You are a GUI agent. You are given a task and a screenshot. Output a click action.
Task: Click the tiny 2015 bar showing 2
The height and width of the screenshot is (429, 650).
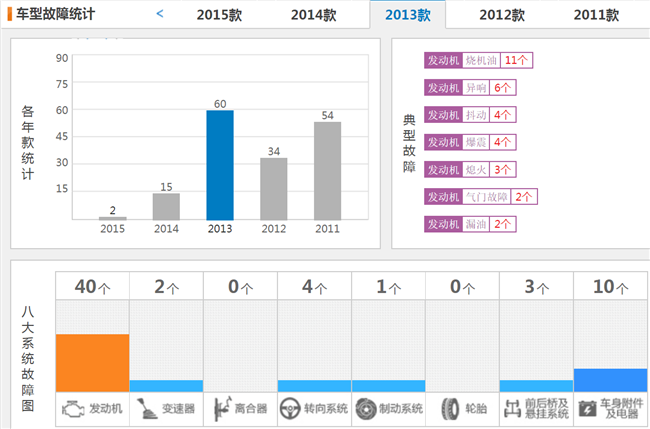(x=113, y=218)
